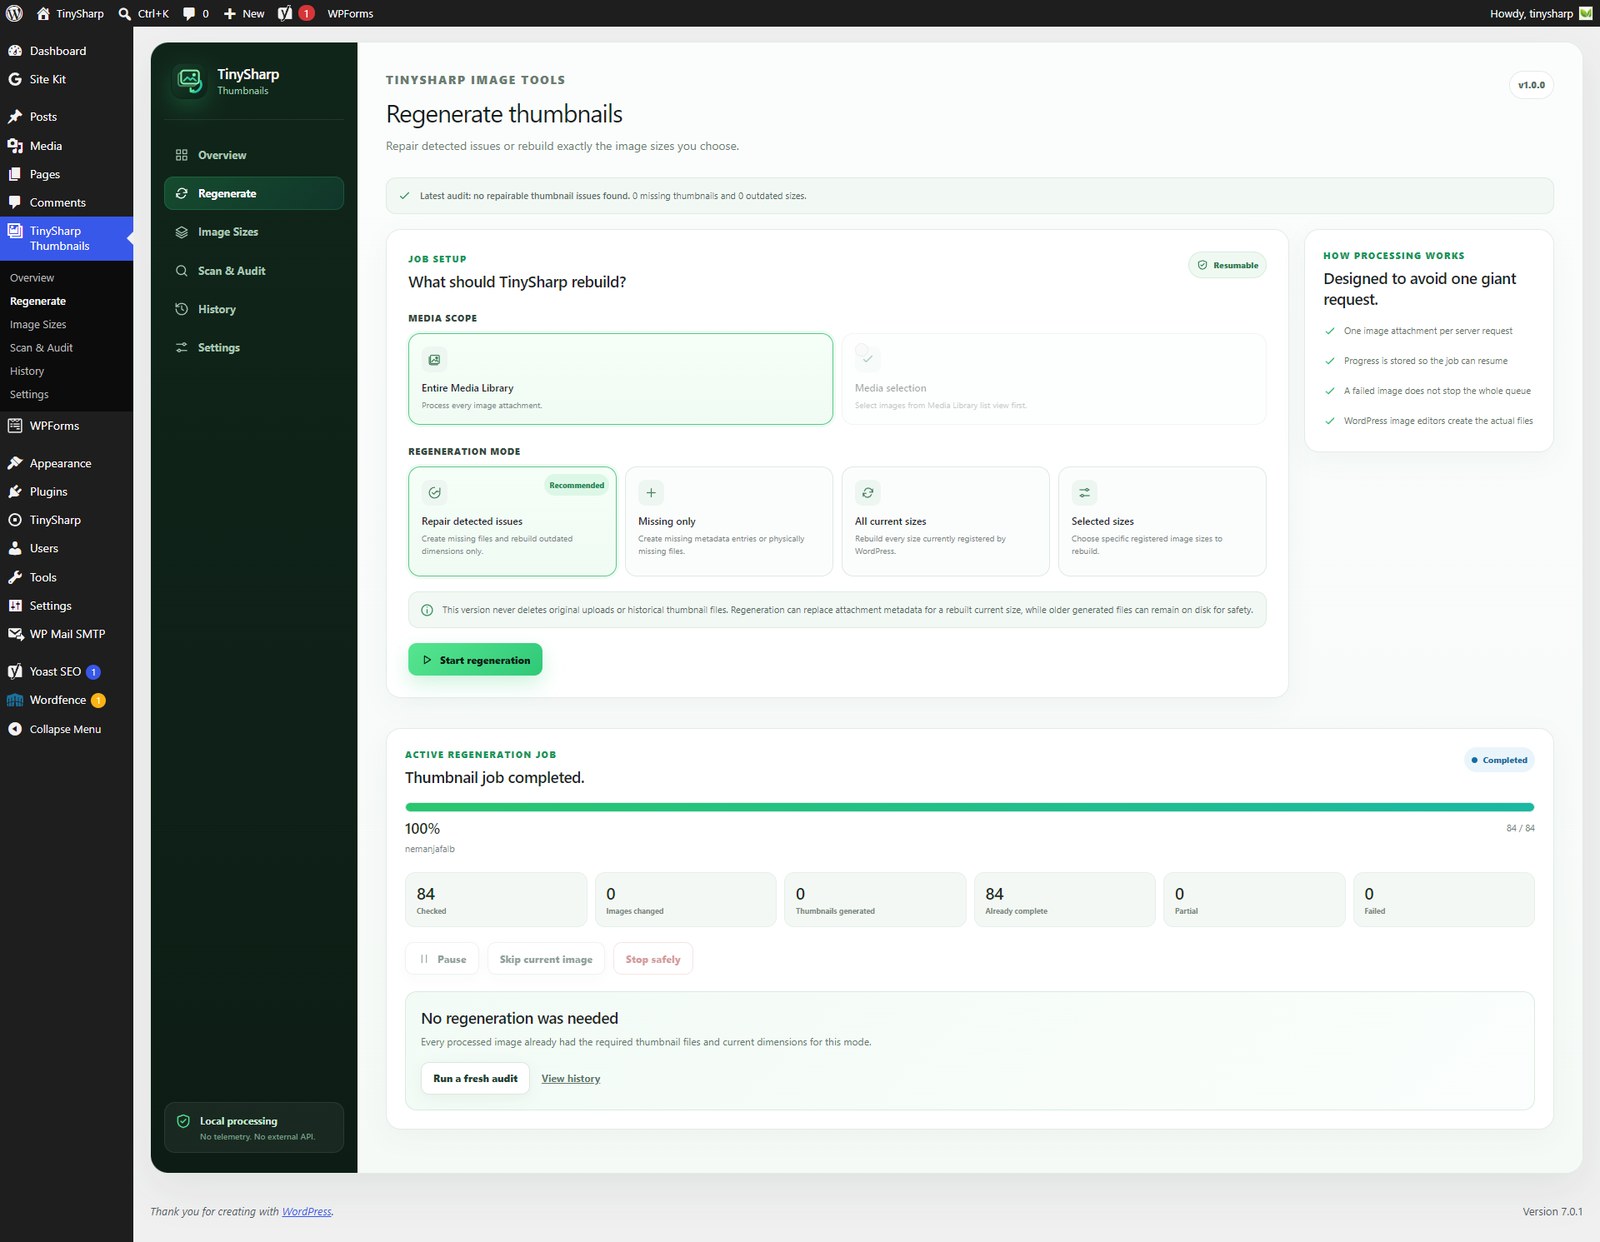Open Scan & Audit in WP submenu
The height and width of the screenshot is (1242, 1600).
point(41,348)
